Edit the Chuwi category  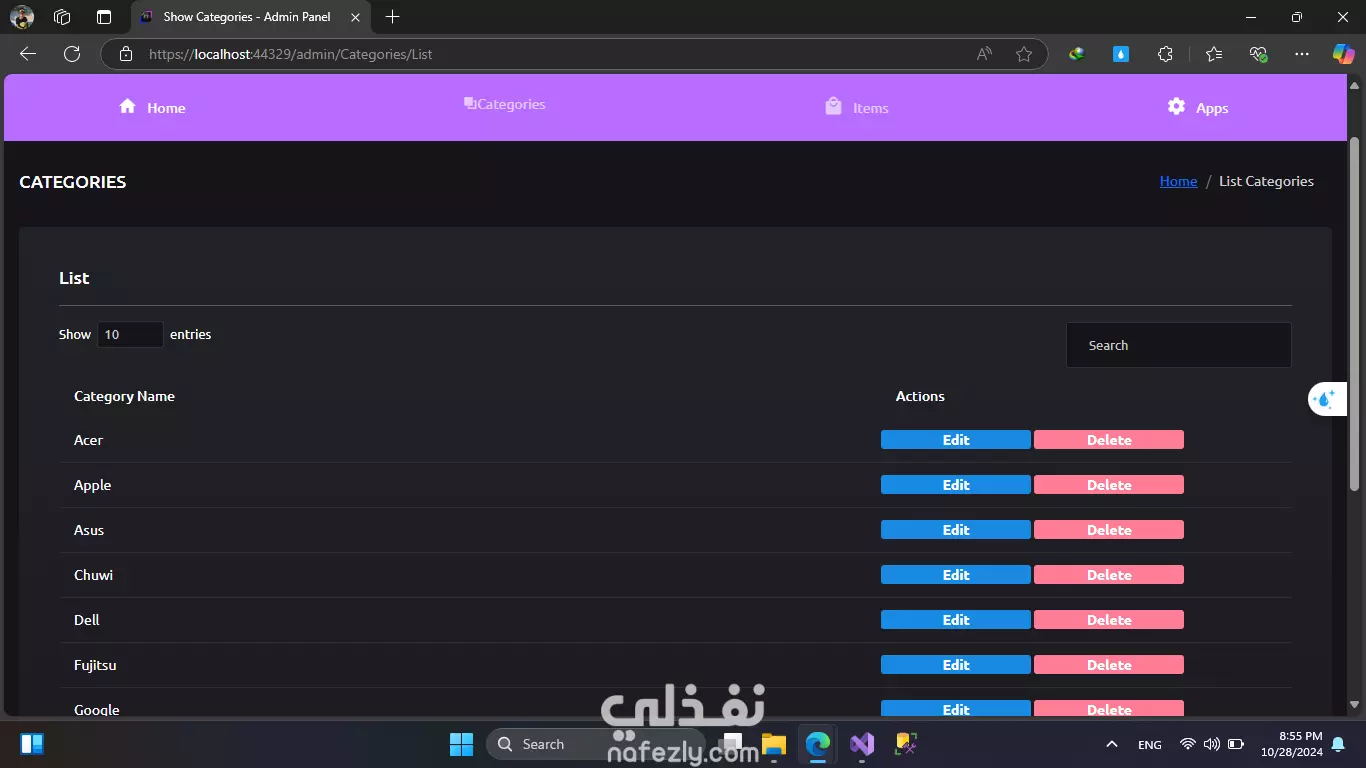[956, 575]
